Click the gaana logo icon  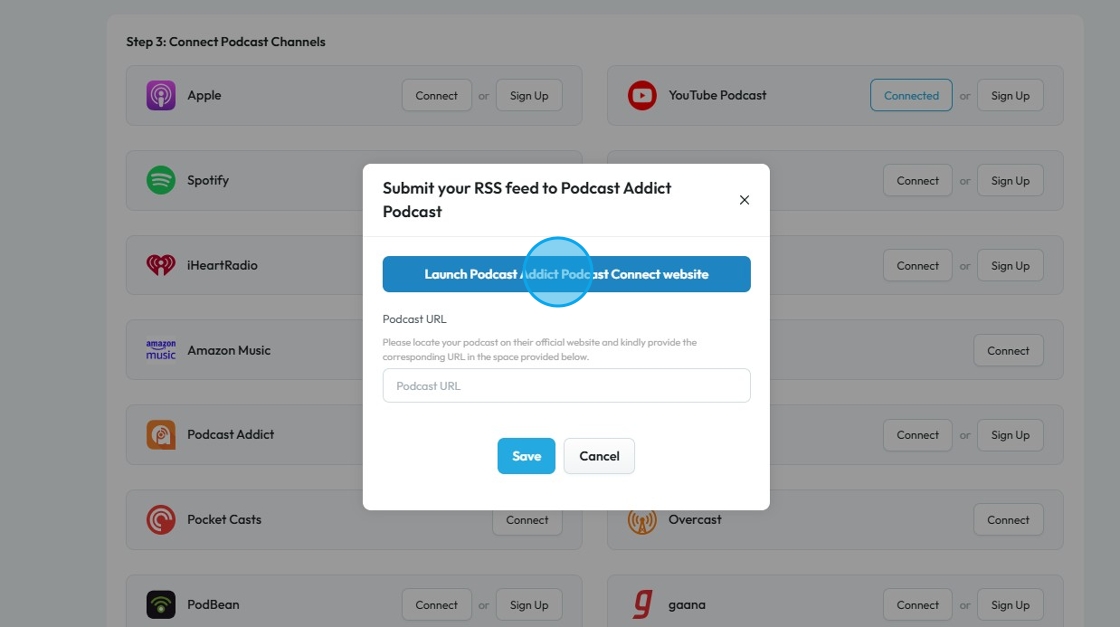pyautogui.click(x=642, y=604)
